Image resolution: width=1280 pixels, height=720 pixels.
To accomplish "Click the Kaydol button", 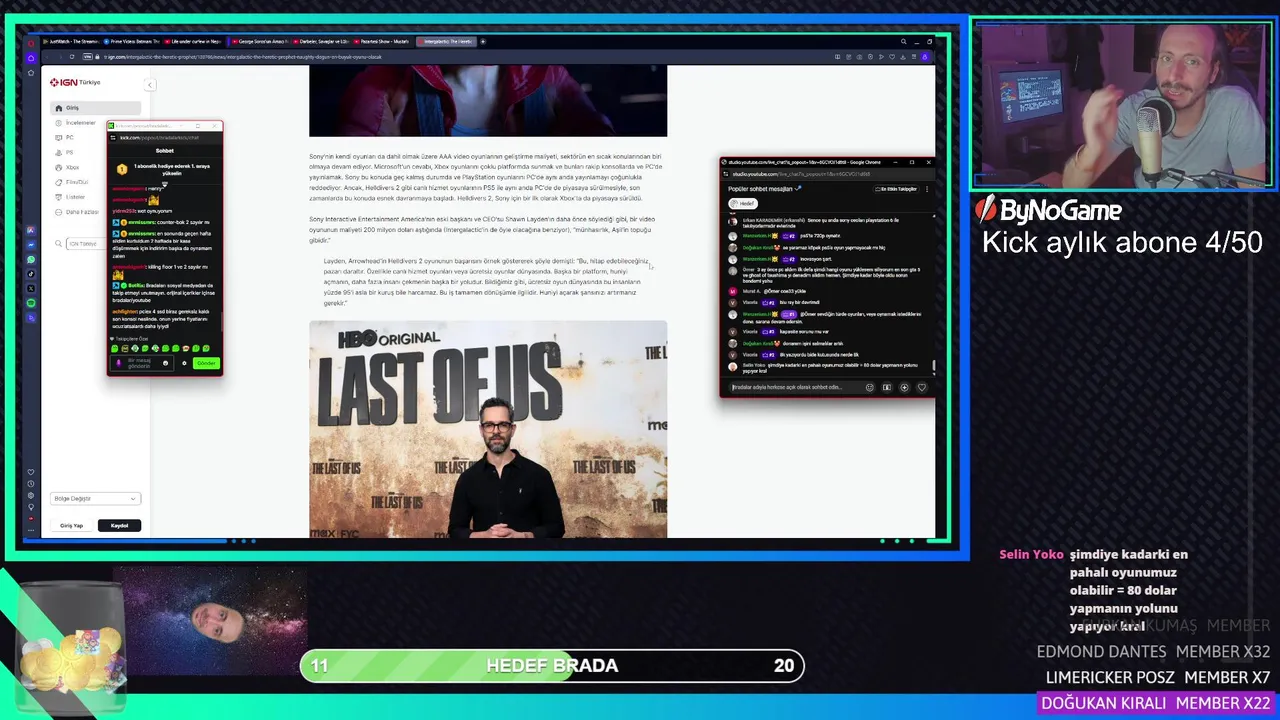I will tap(119, 525).
